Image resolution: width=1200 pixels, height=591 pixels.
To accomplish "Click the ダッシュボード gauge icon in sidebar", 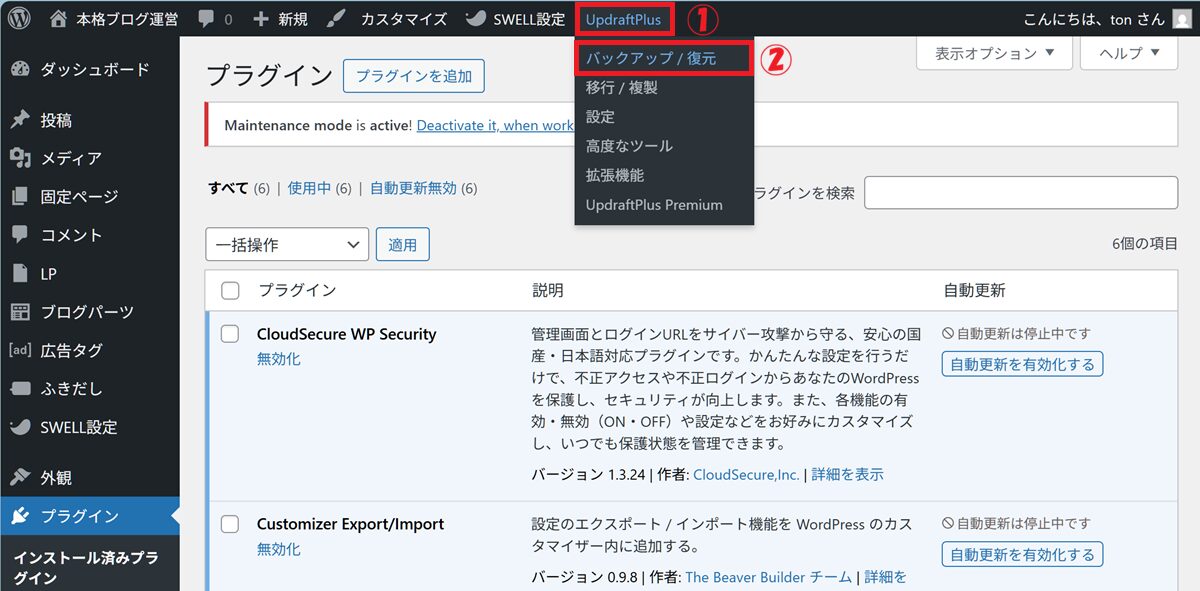I will [x=19, y=69].
